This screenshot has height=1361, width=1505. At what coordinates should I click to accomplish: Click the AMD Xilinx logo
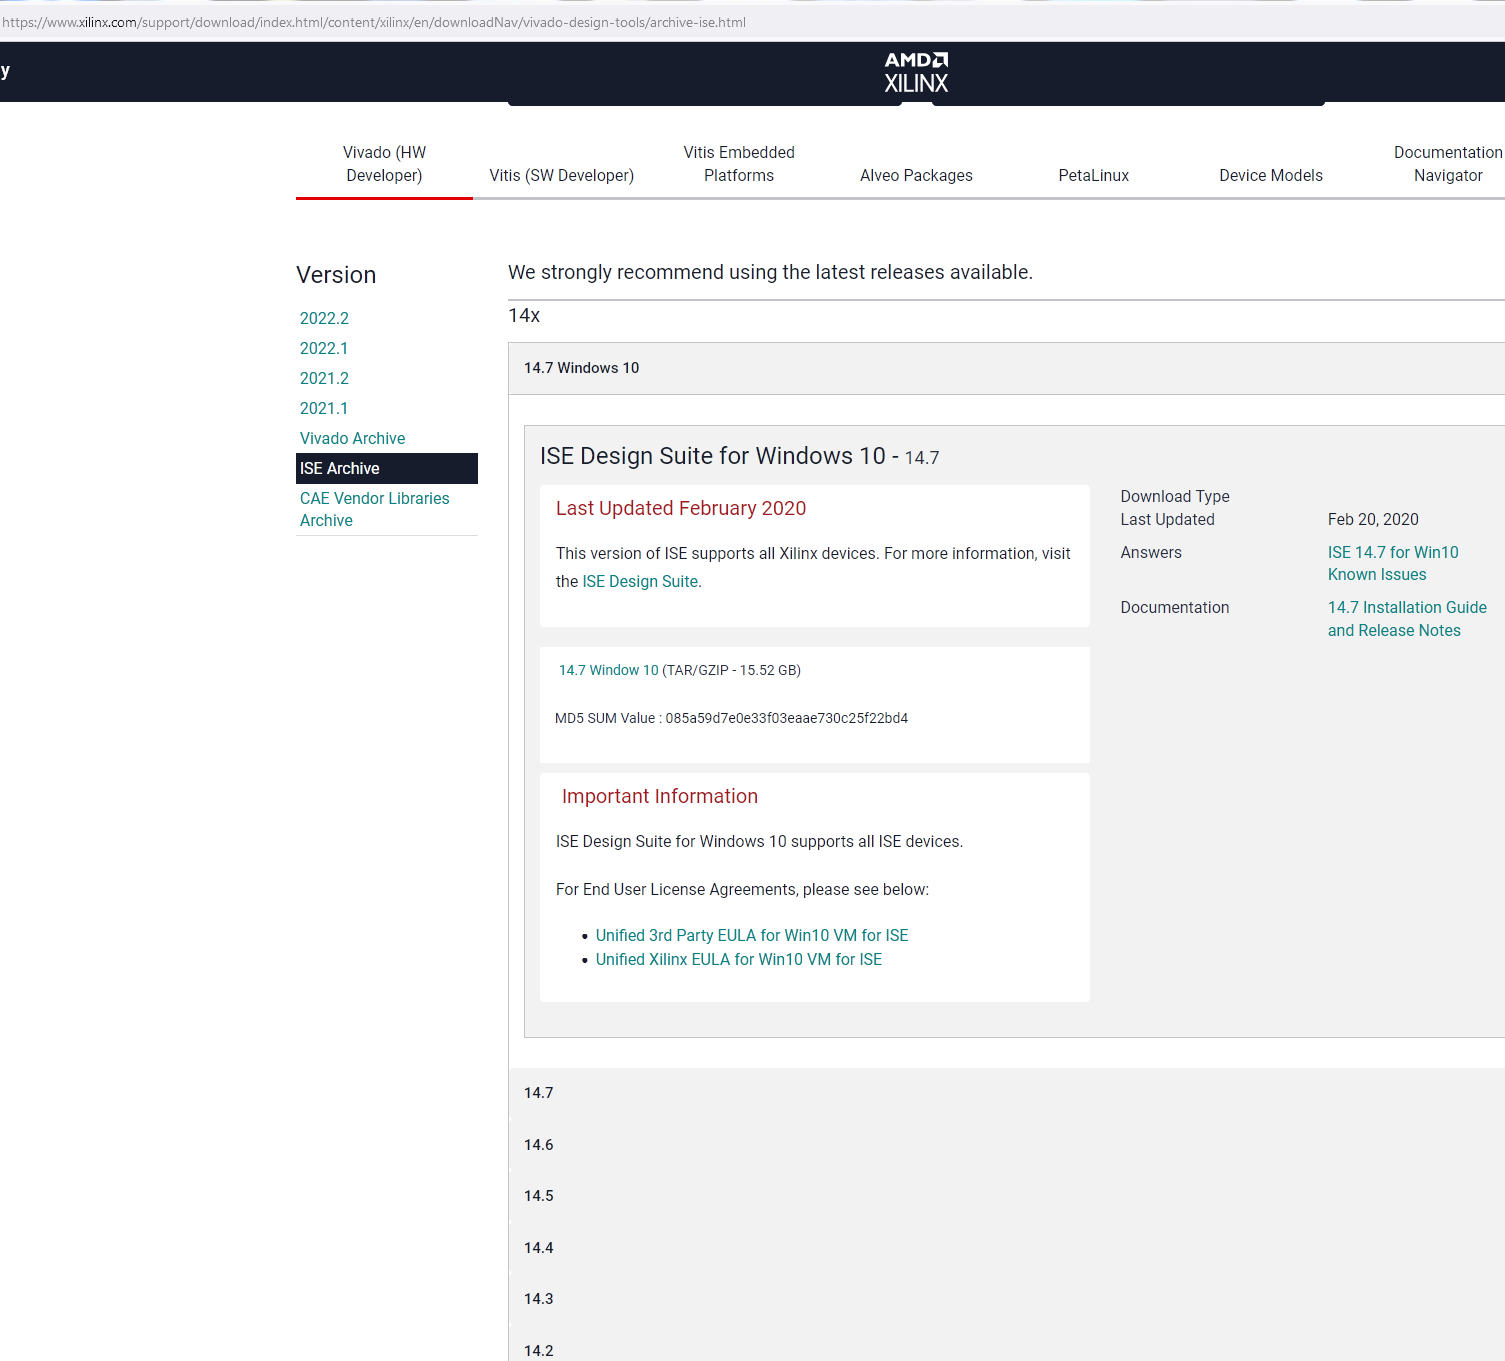pyautogui.click(x=916, y=73)
